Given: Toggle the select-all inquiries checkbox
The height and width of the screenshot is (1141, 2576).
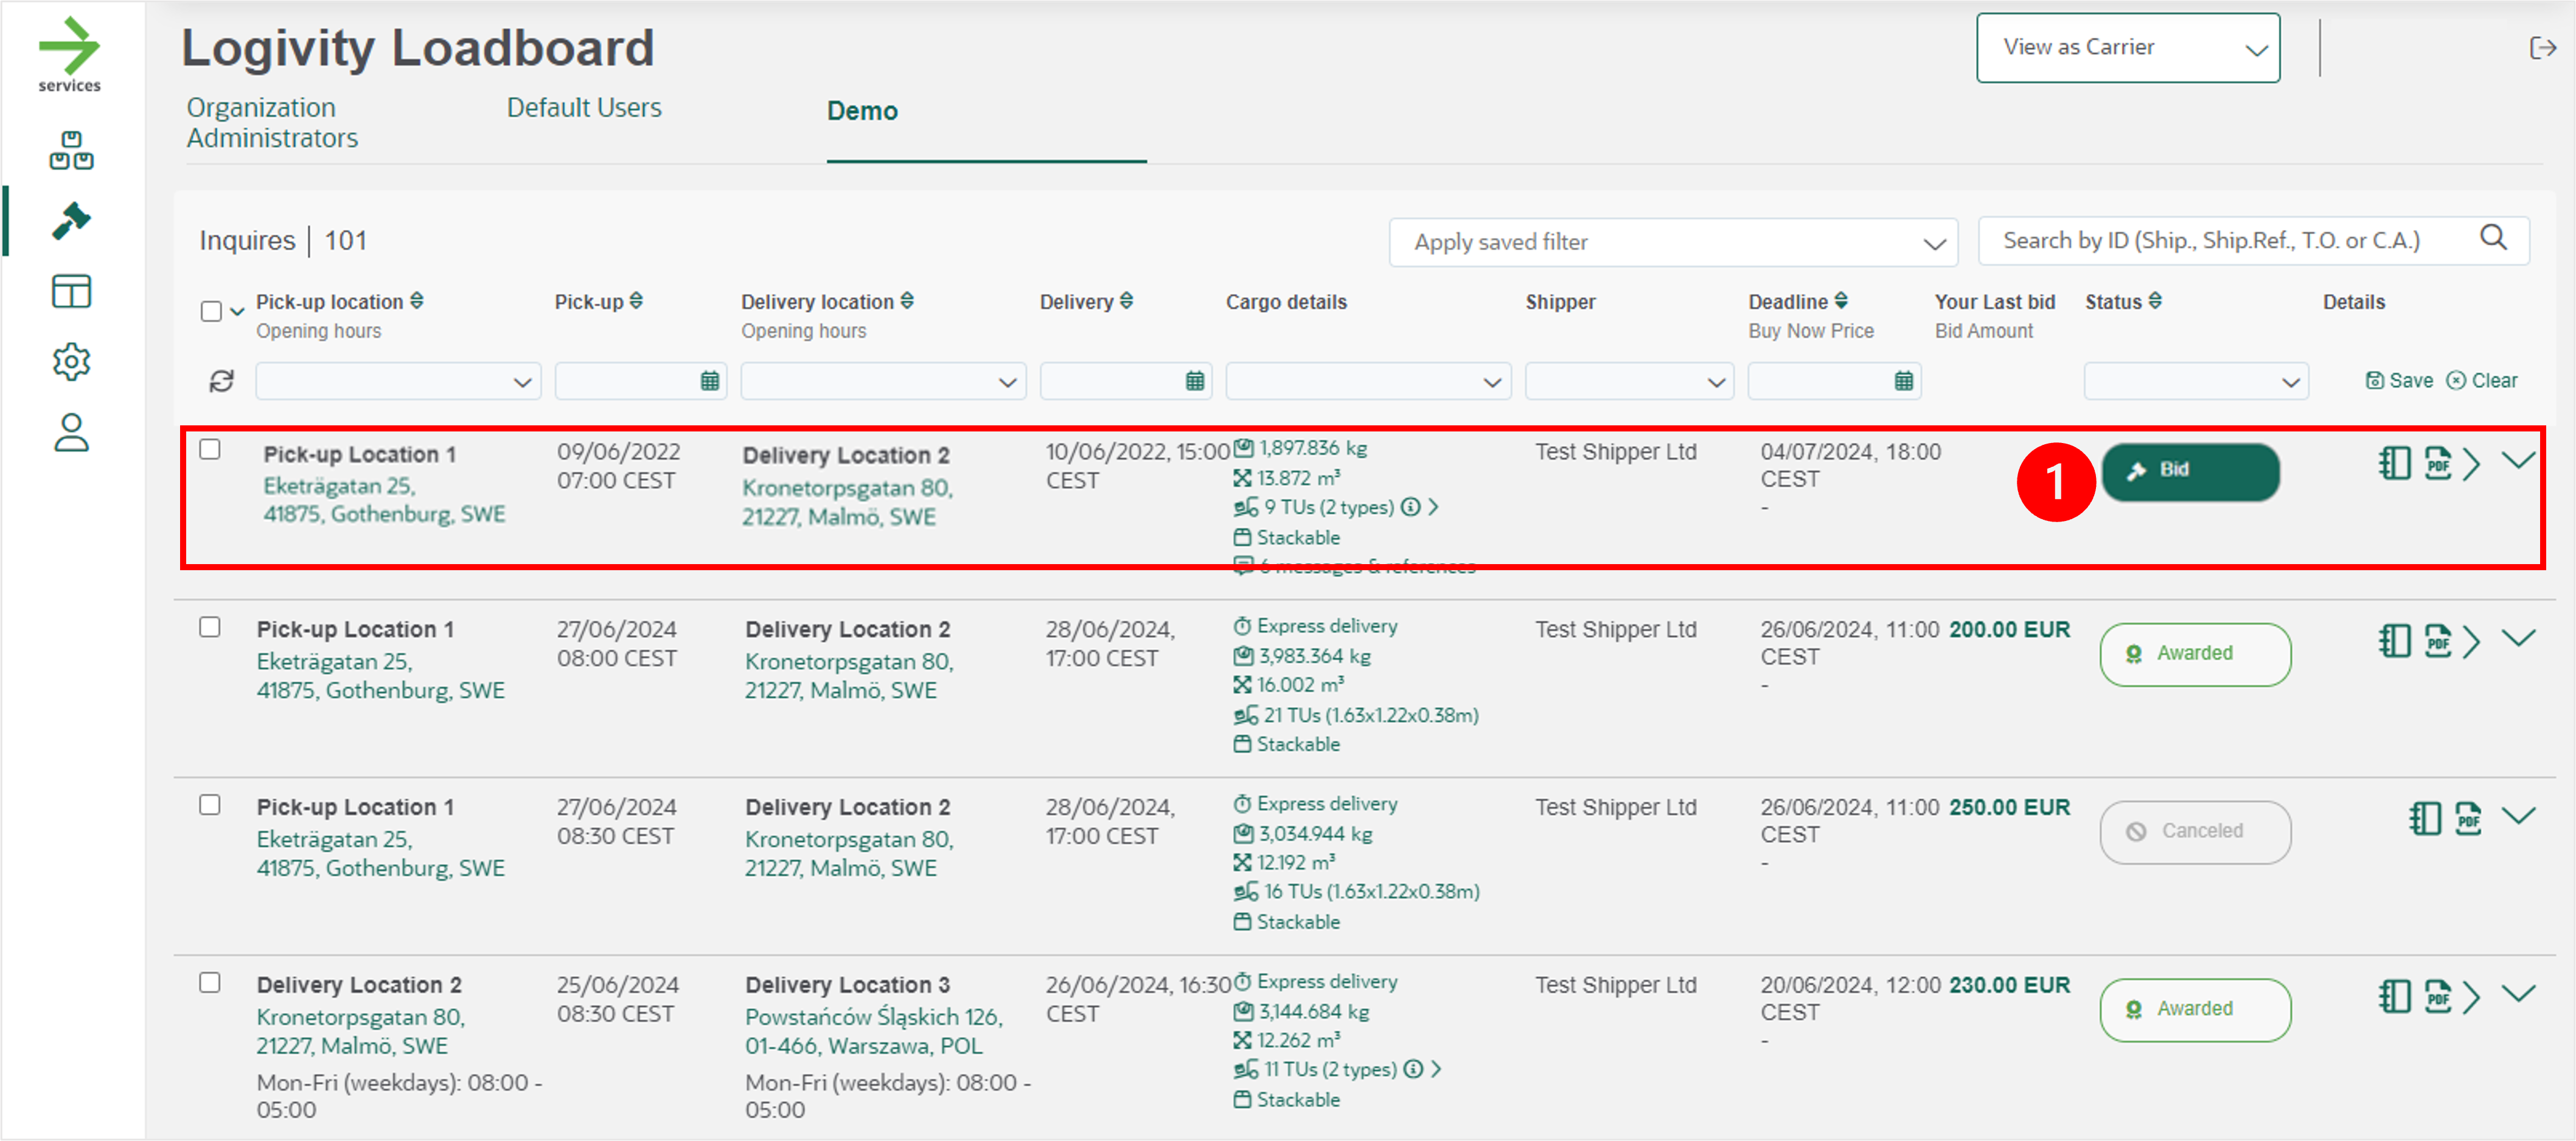Looking at the screenshot, I should tap(211, 311).
